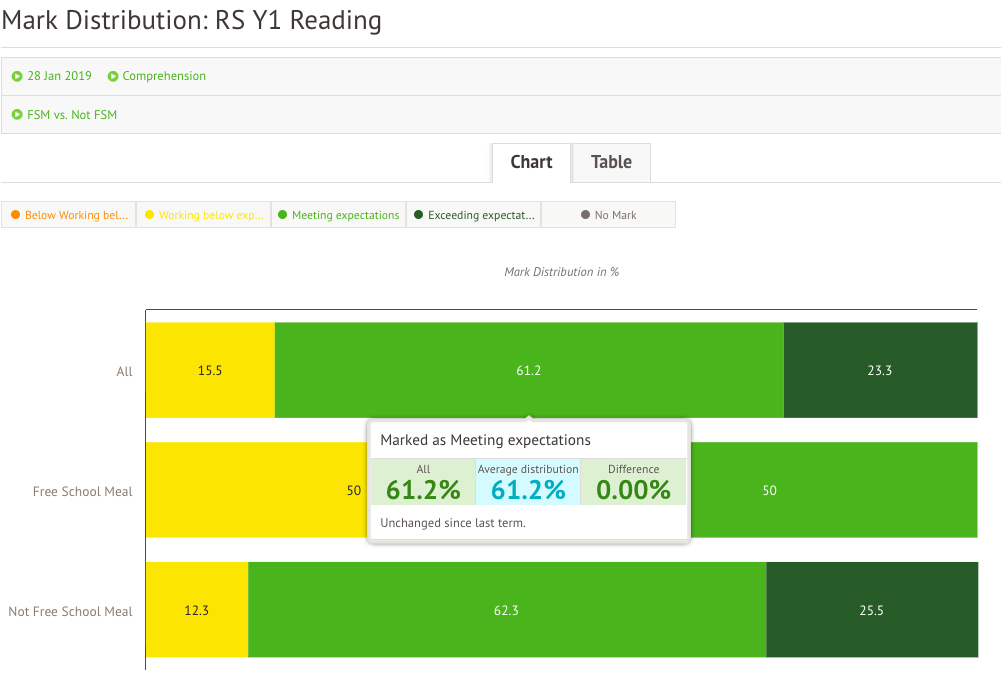Screen dimensions: 1001x682
Task: Click the dark green 25.5 segment
Action: [x=872, y=610]
